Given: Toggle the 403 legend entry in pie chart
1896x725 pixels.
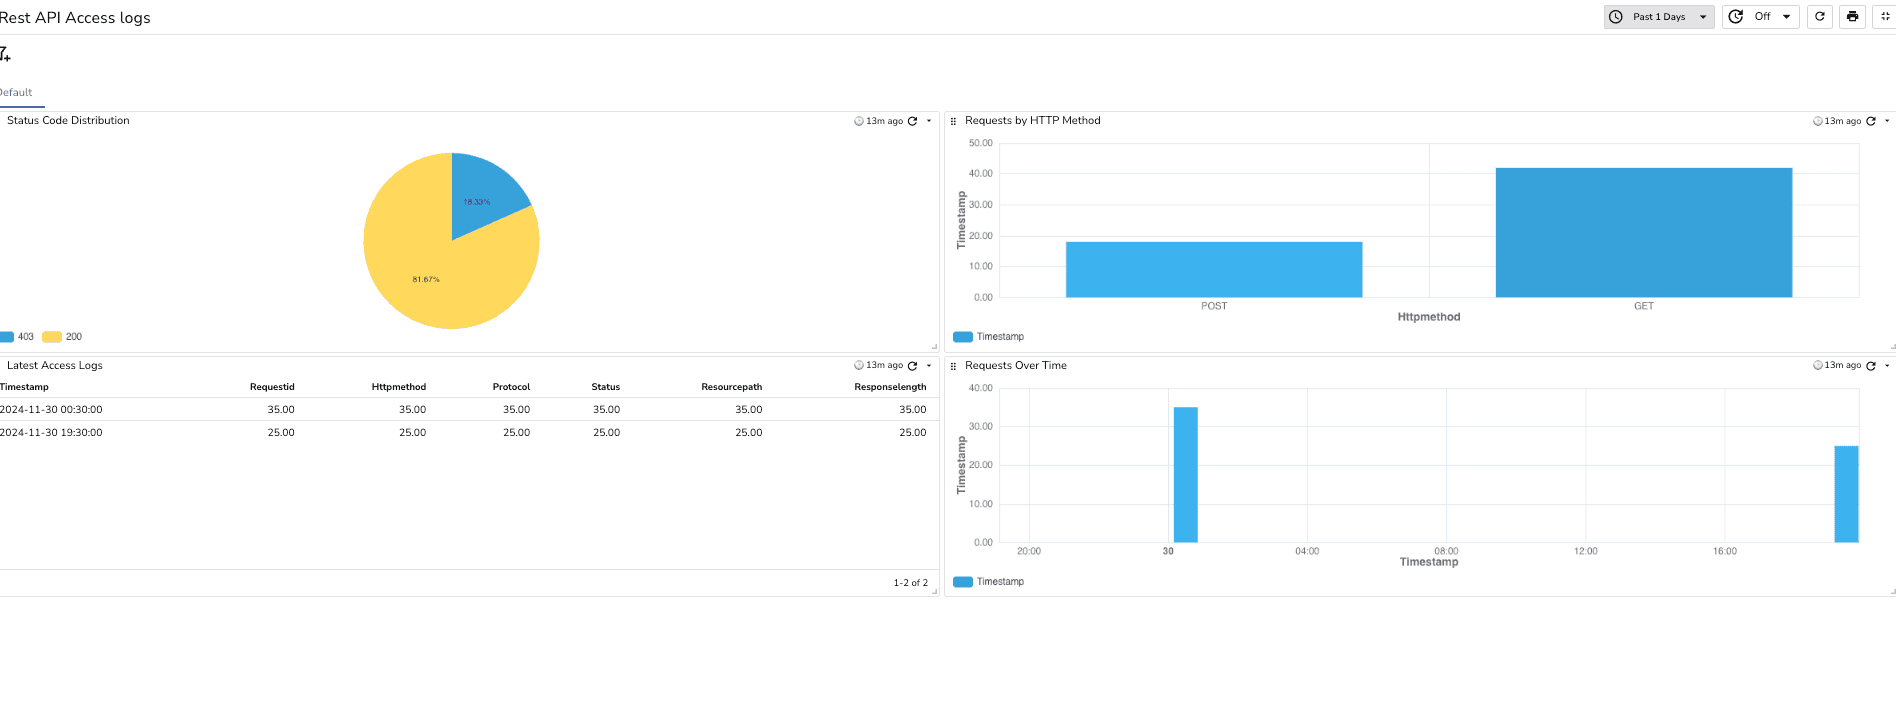Looking at the screenshot, I should click(x=18, y=337).
